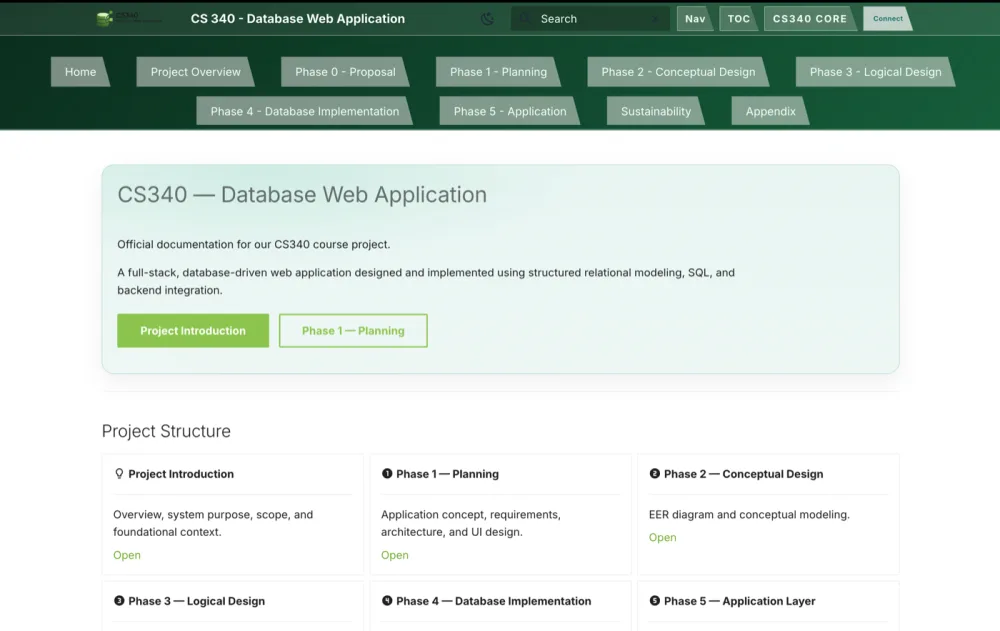1000x631 pixels.
Task: Click the Phase 4 — Database Implementation card title
Action: [493, 601]
